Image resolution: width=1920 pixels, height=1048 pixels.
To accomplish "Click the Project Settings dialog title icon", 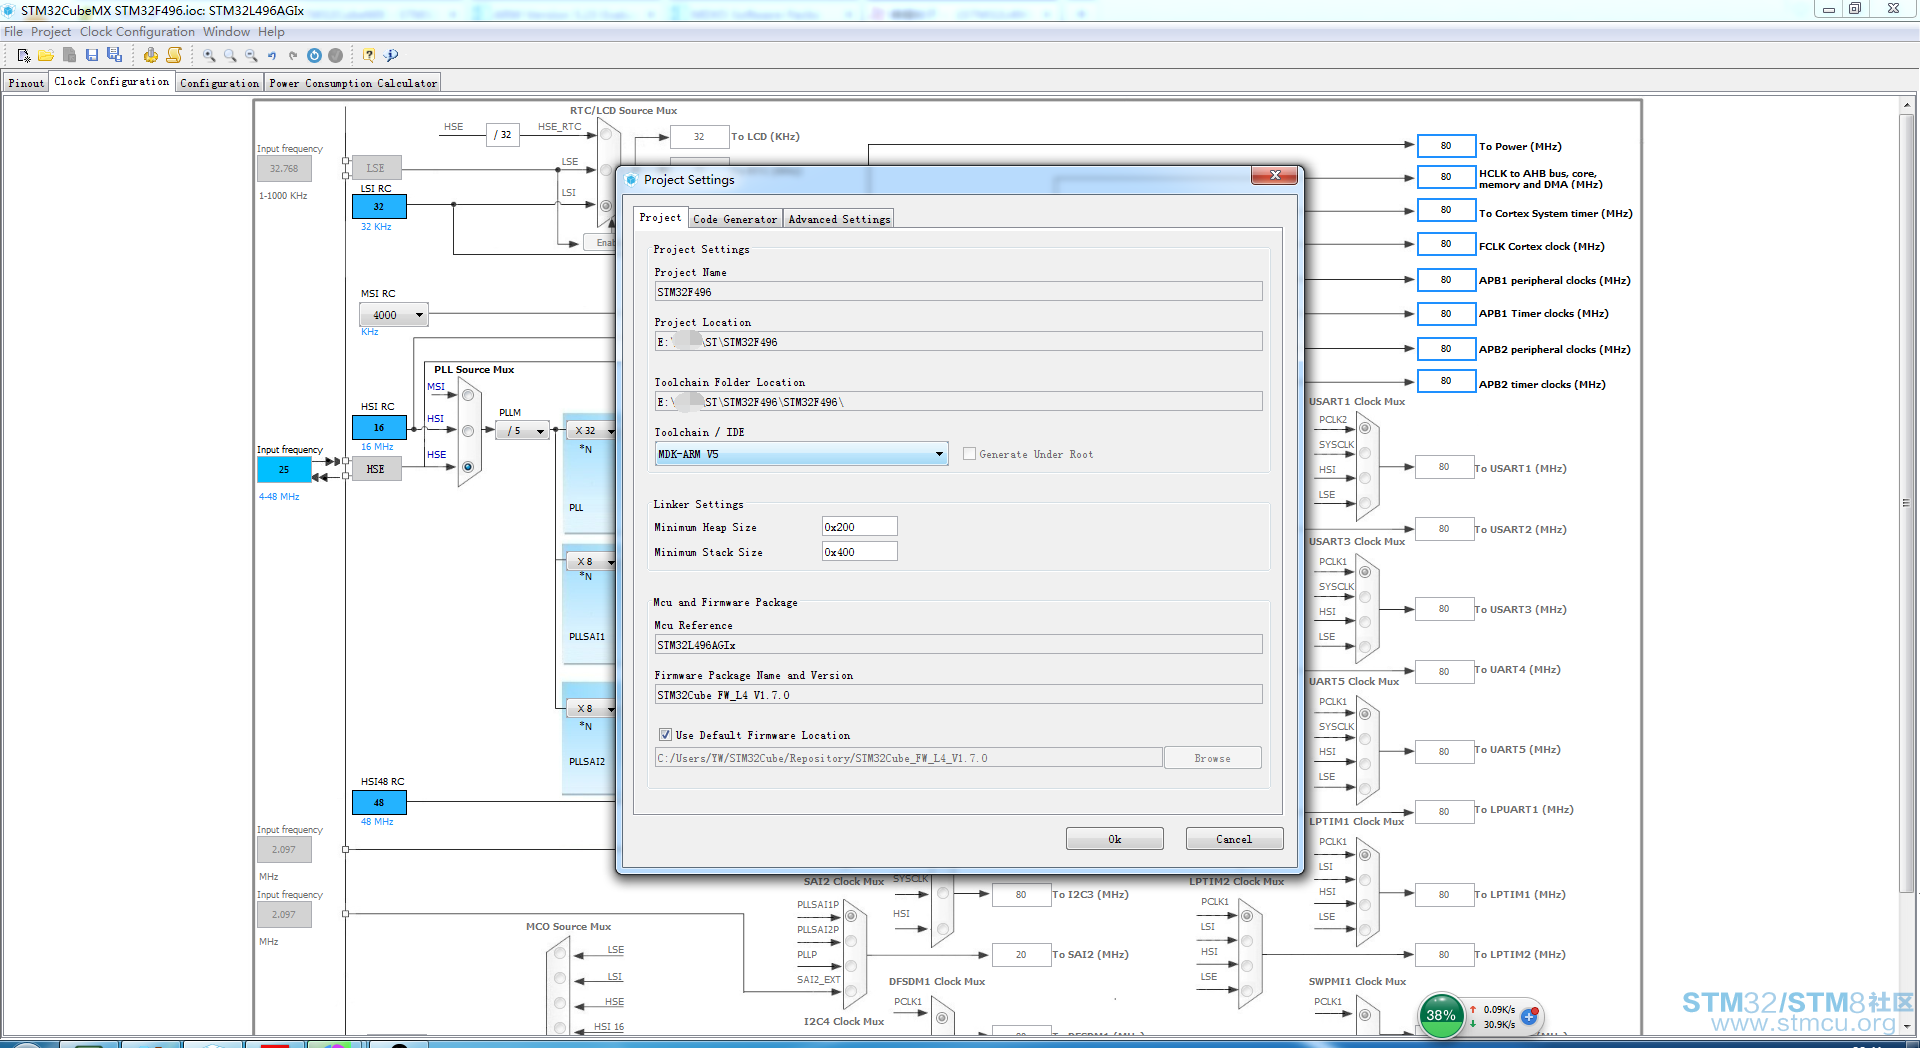I will pyautogui.click(x=631, y=180).
